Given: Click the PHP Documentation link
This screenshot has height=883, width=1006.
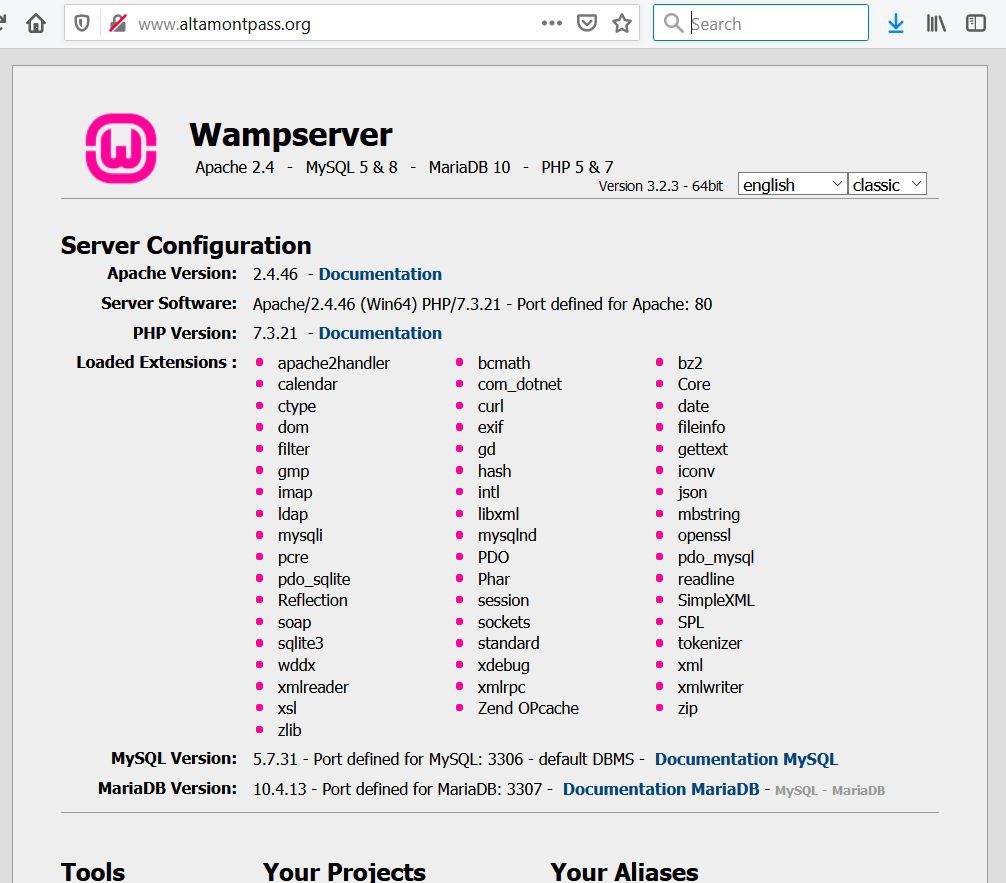Looking at the screenshot, I should click(380, 333).
